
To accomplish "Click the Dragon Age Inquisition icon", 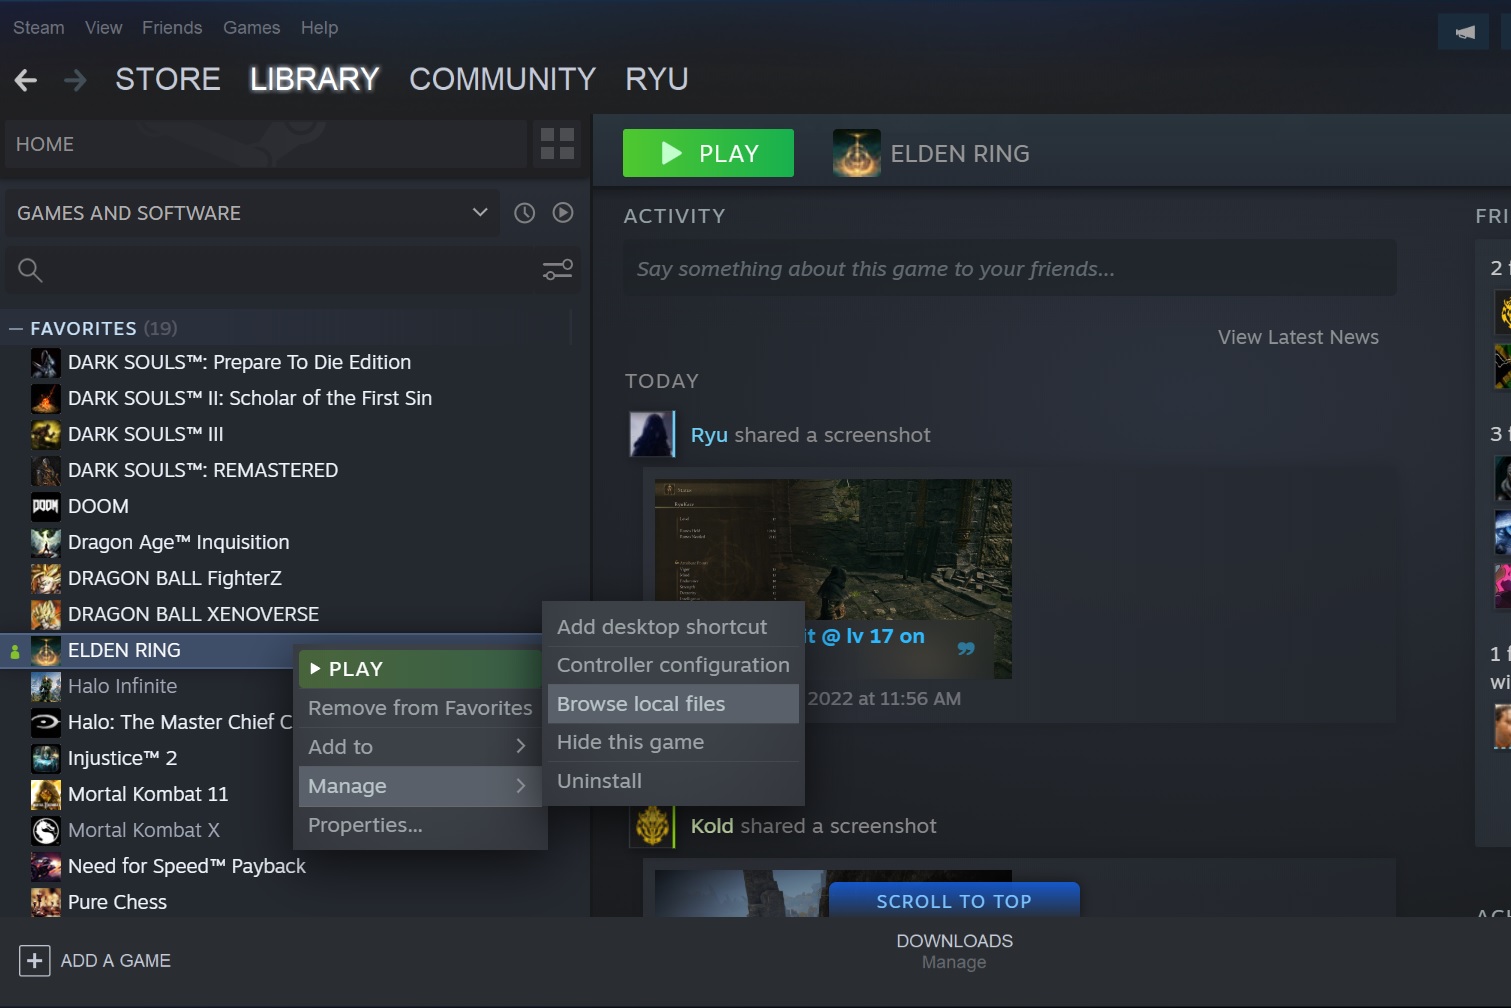I will click(x=46, y=542).
